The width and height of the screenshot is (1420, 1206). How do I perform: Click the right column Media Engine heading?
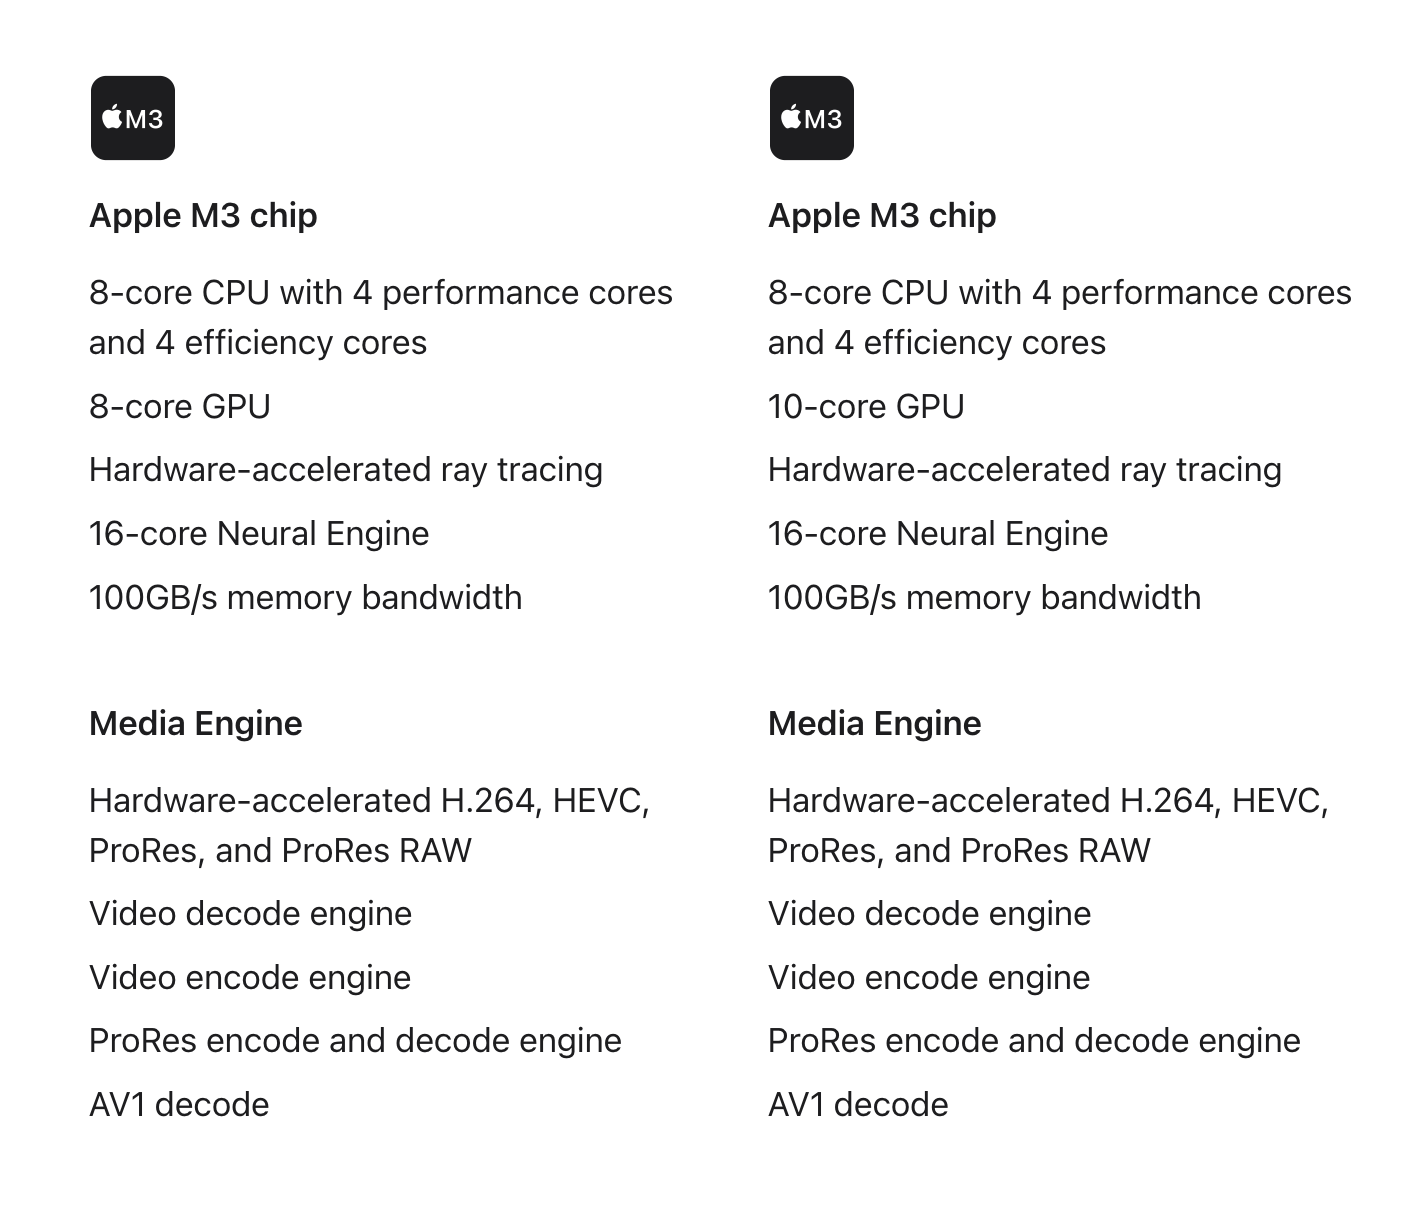click(875, 724)
